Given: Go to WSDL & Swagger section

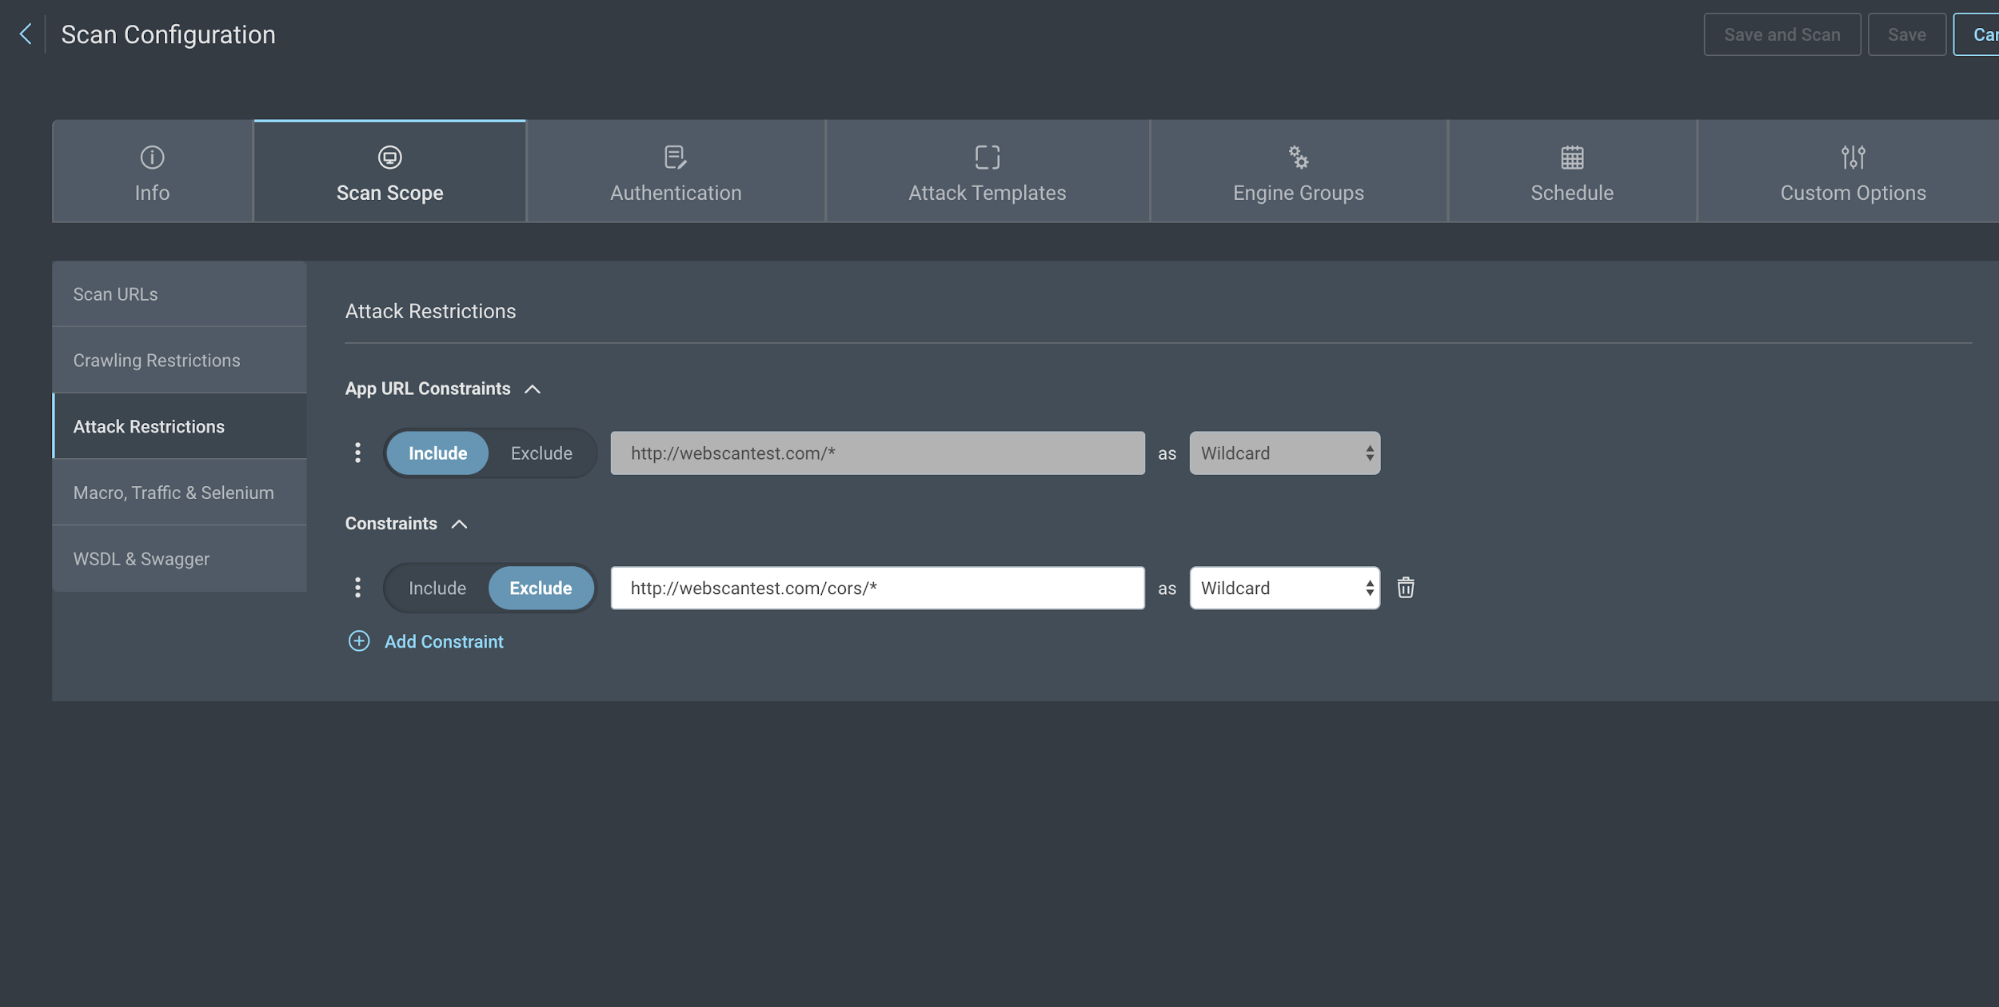Looking at the screenshot, I should pos(141,559).
